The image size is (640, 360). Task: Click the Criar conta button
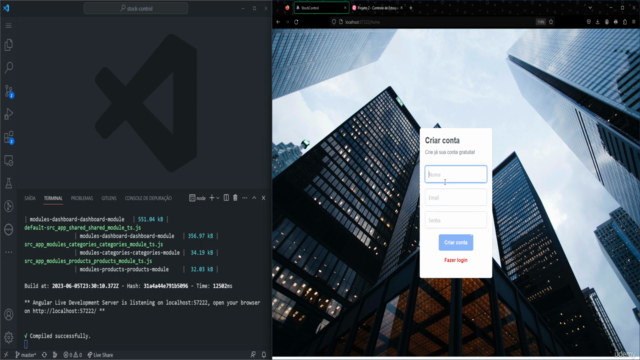456,242
